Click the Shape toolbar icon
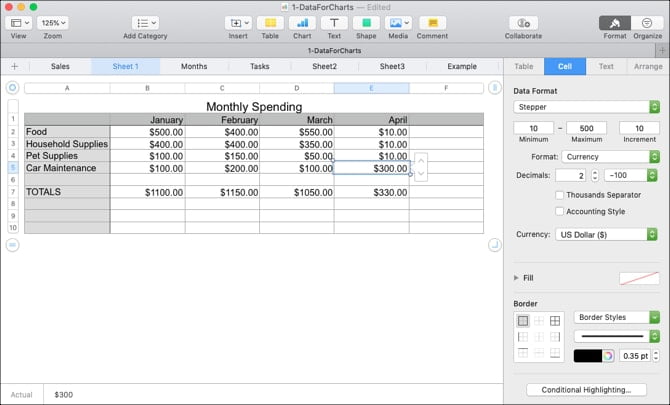The height and width of the screenshot is (405, 670). click(366, 22)
